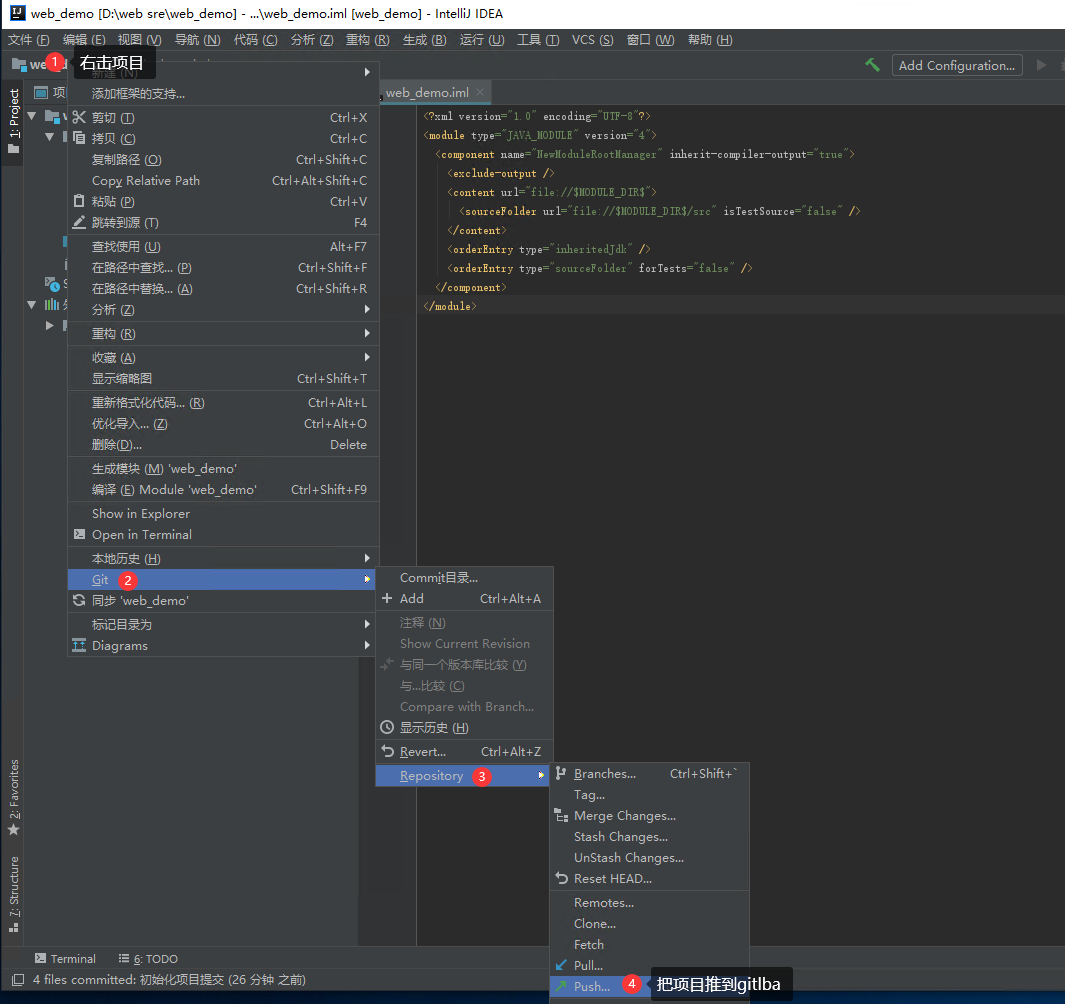Select 优化导入... (Z) entry
This screenshot has width=1065, height=1004.
pos(223,424)
